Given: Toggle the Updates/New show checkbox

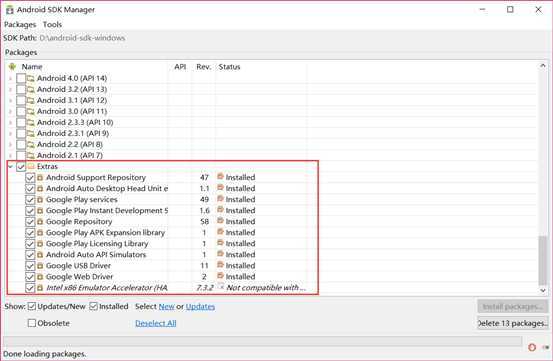Looking at the screenshot, I should [32, 306].
